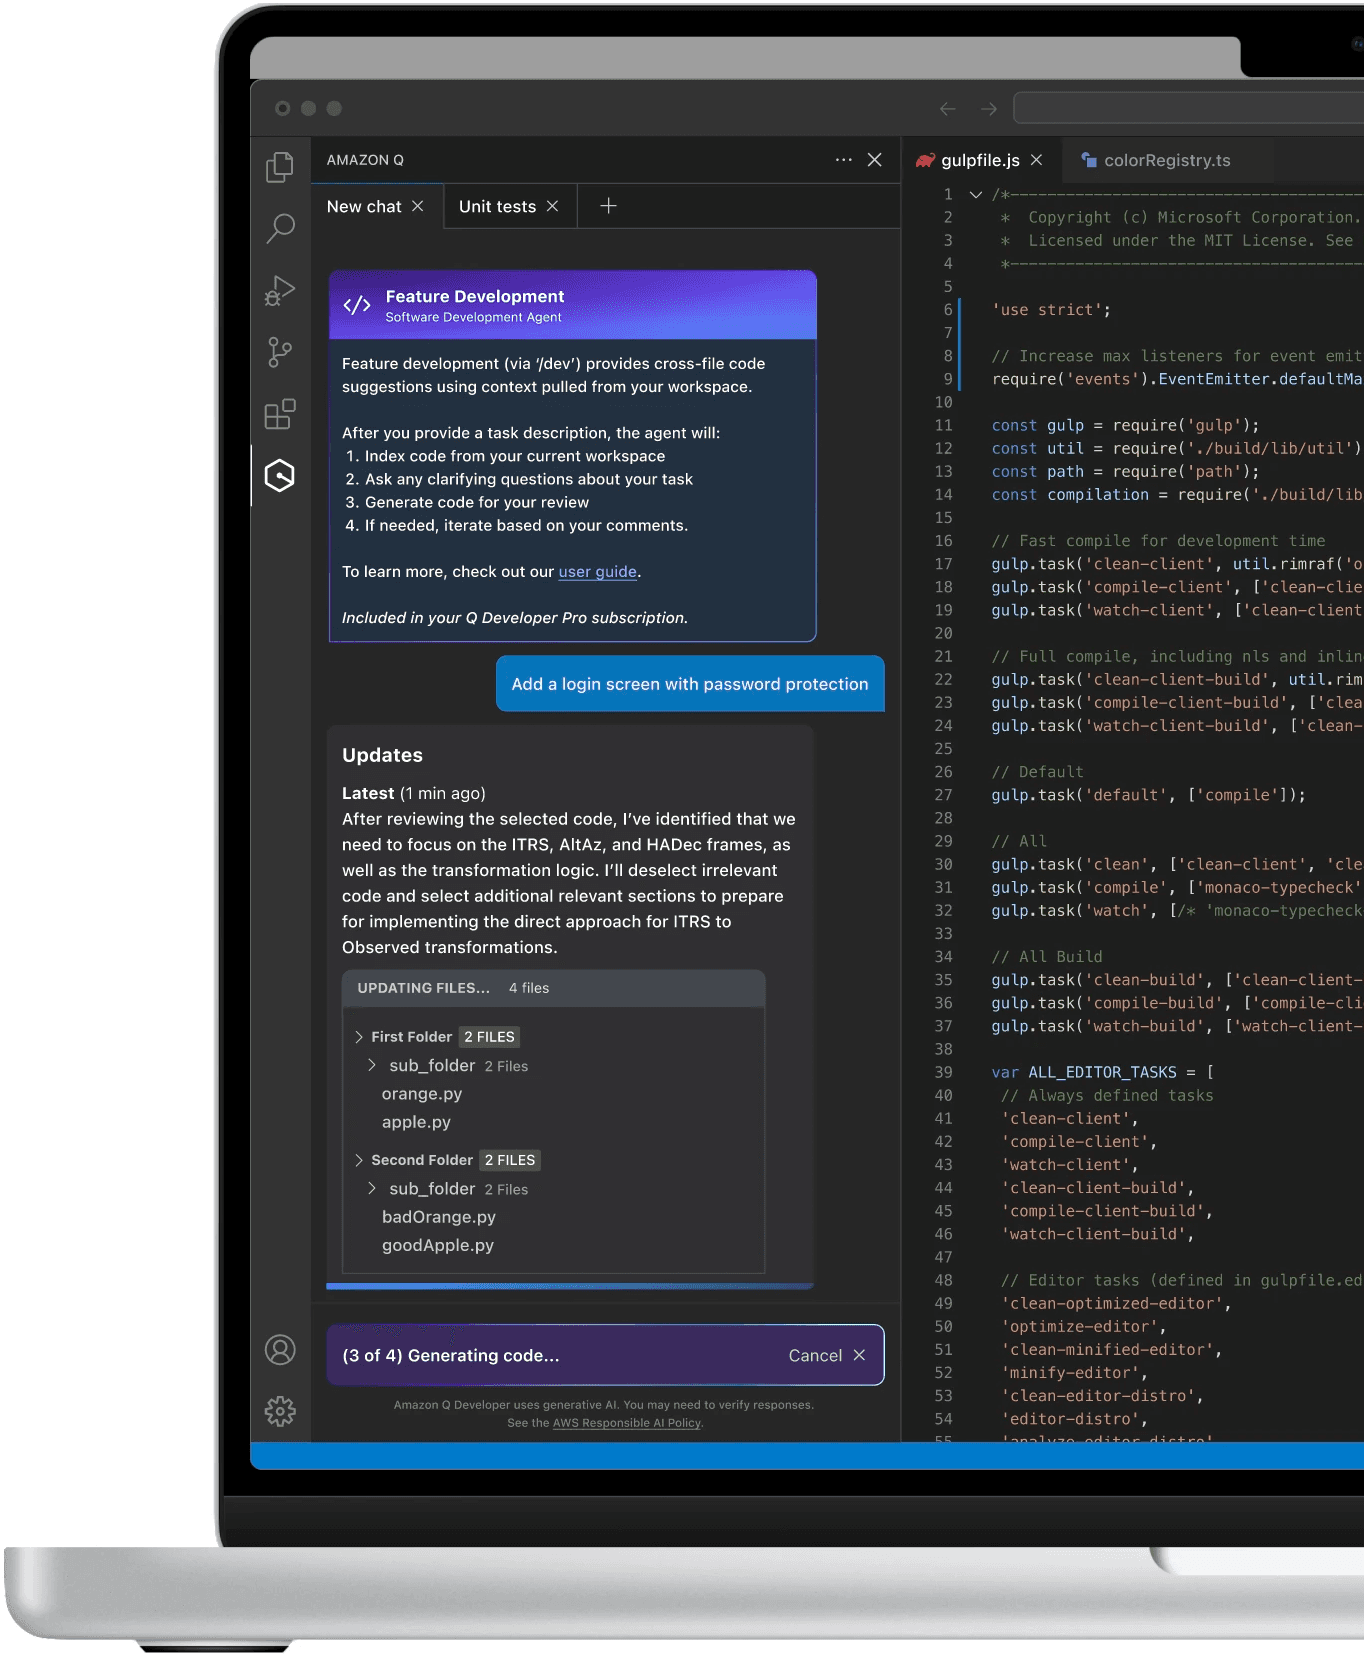Close the Amazon Q panel
The image size is (1364, 1654).
click(x=875, y=160)
